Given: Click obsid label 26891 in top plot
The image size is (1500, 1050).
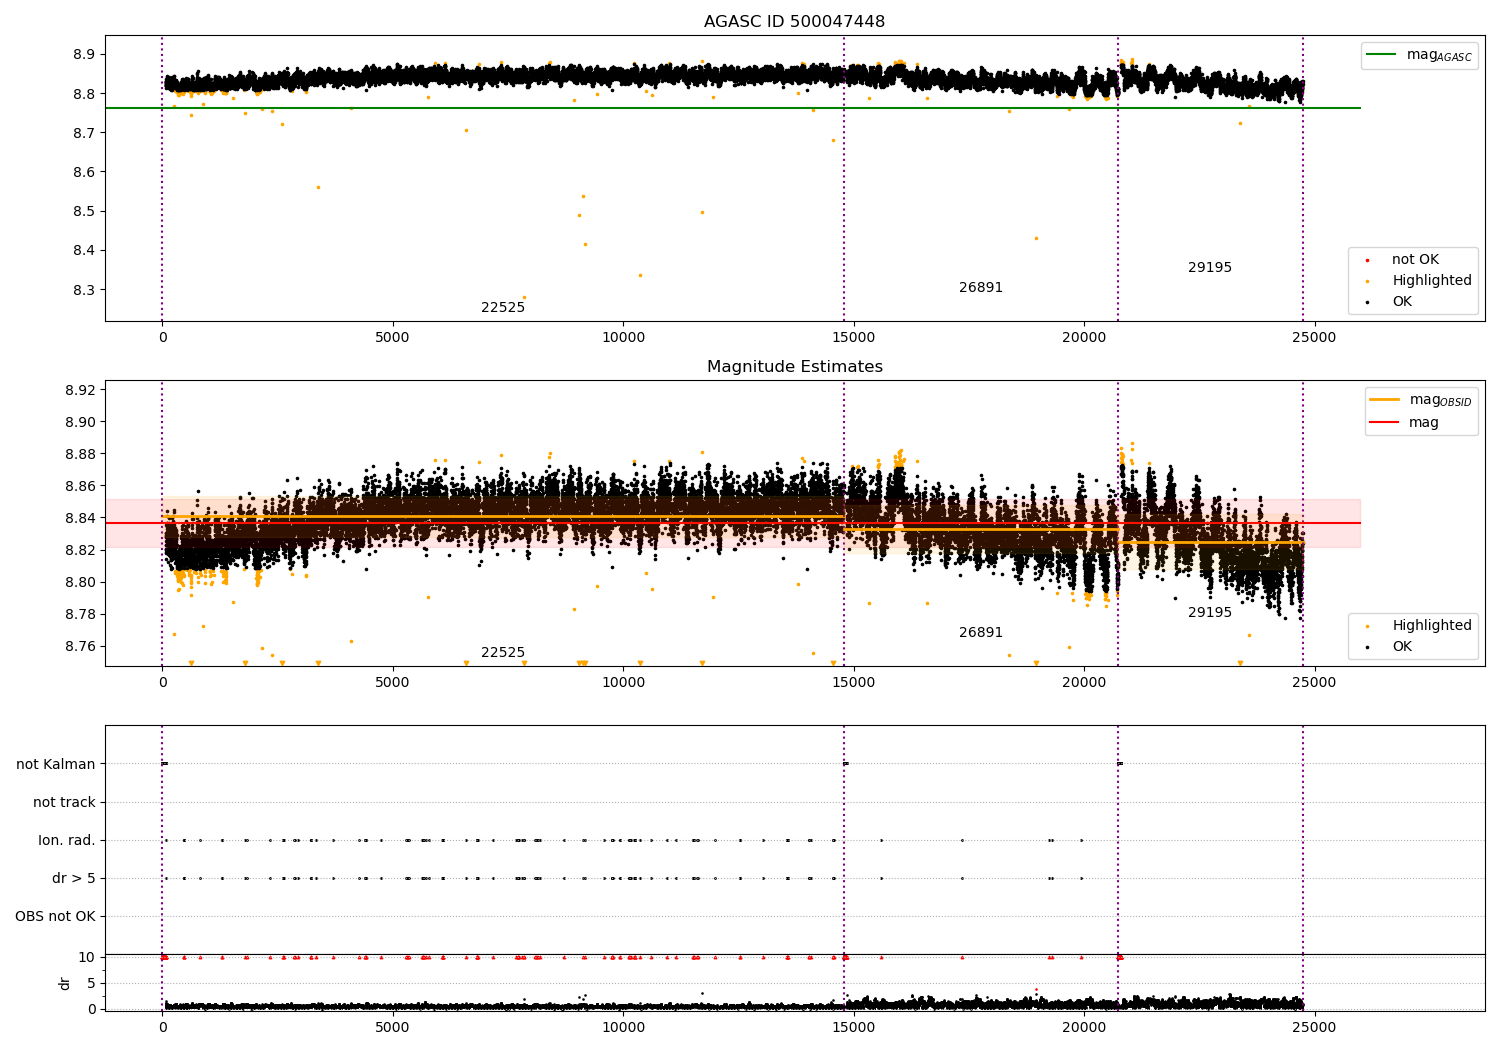Looking at the screenshot, I should [981, 288].
